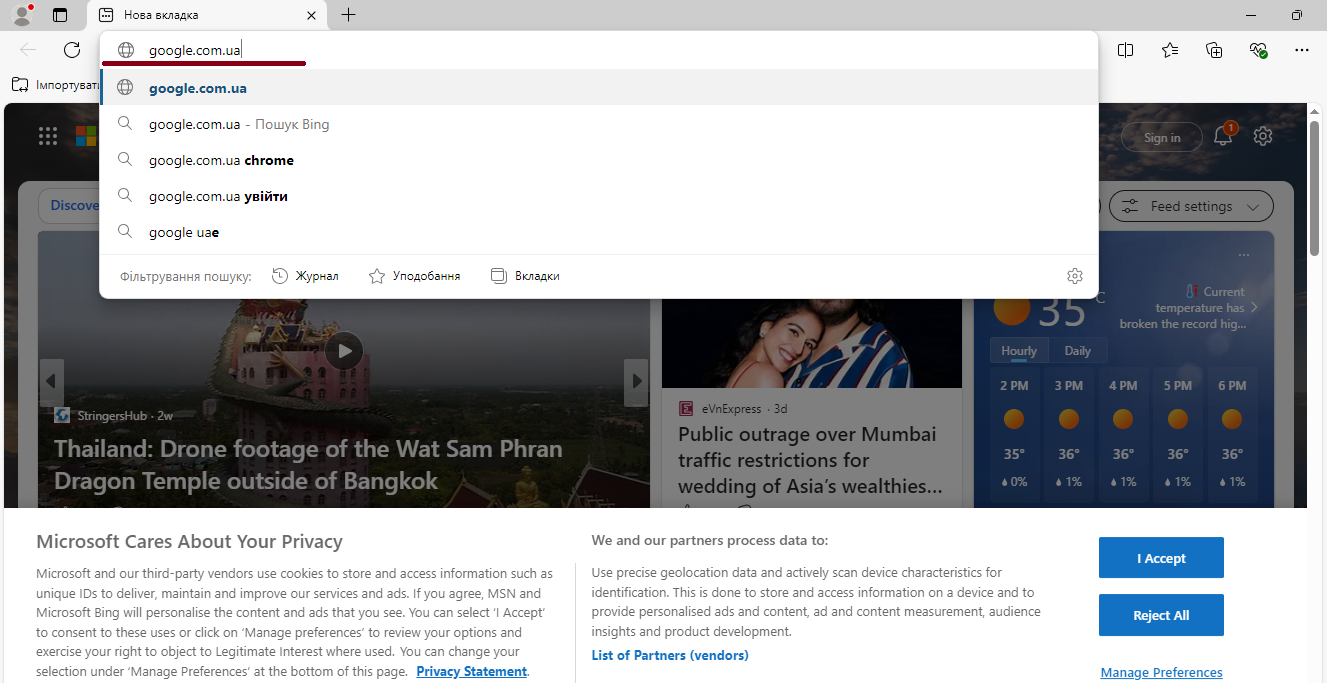Select the 'google.com.ua увійти' suggestion
Viewport: 1327px width, 683px height.
click(x=218, y=196)
